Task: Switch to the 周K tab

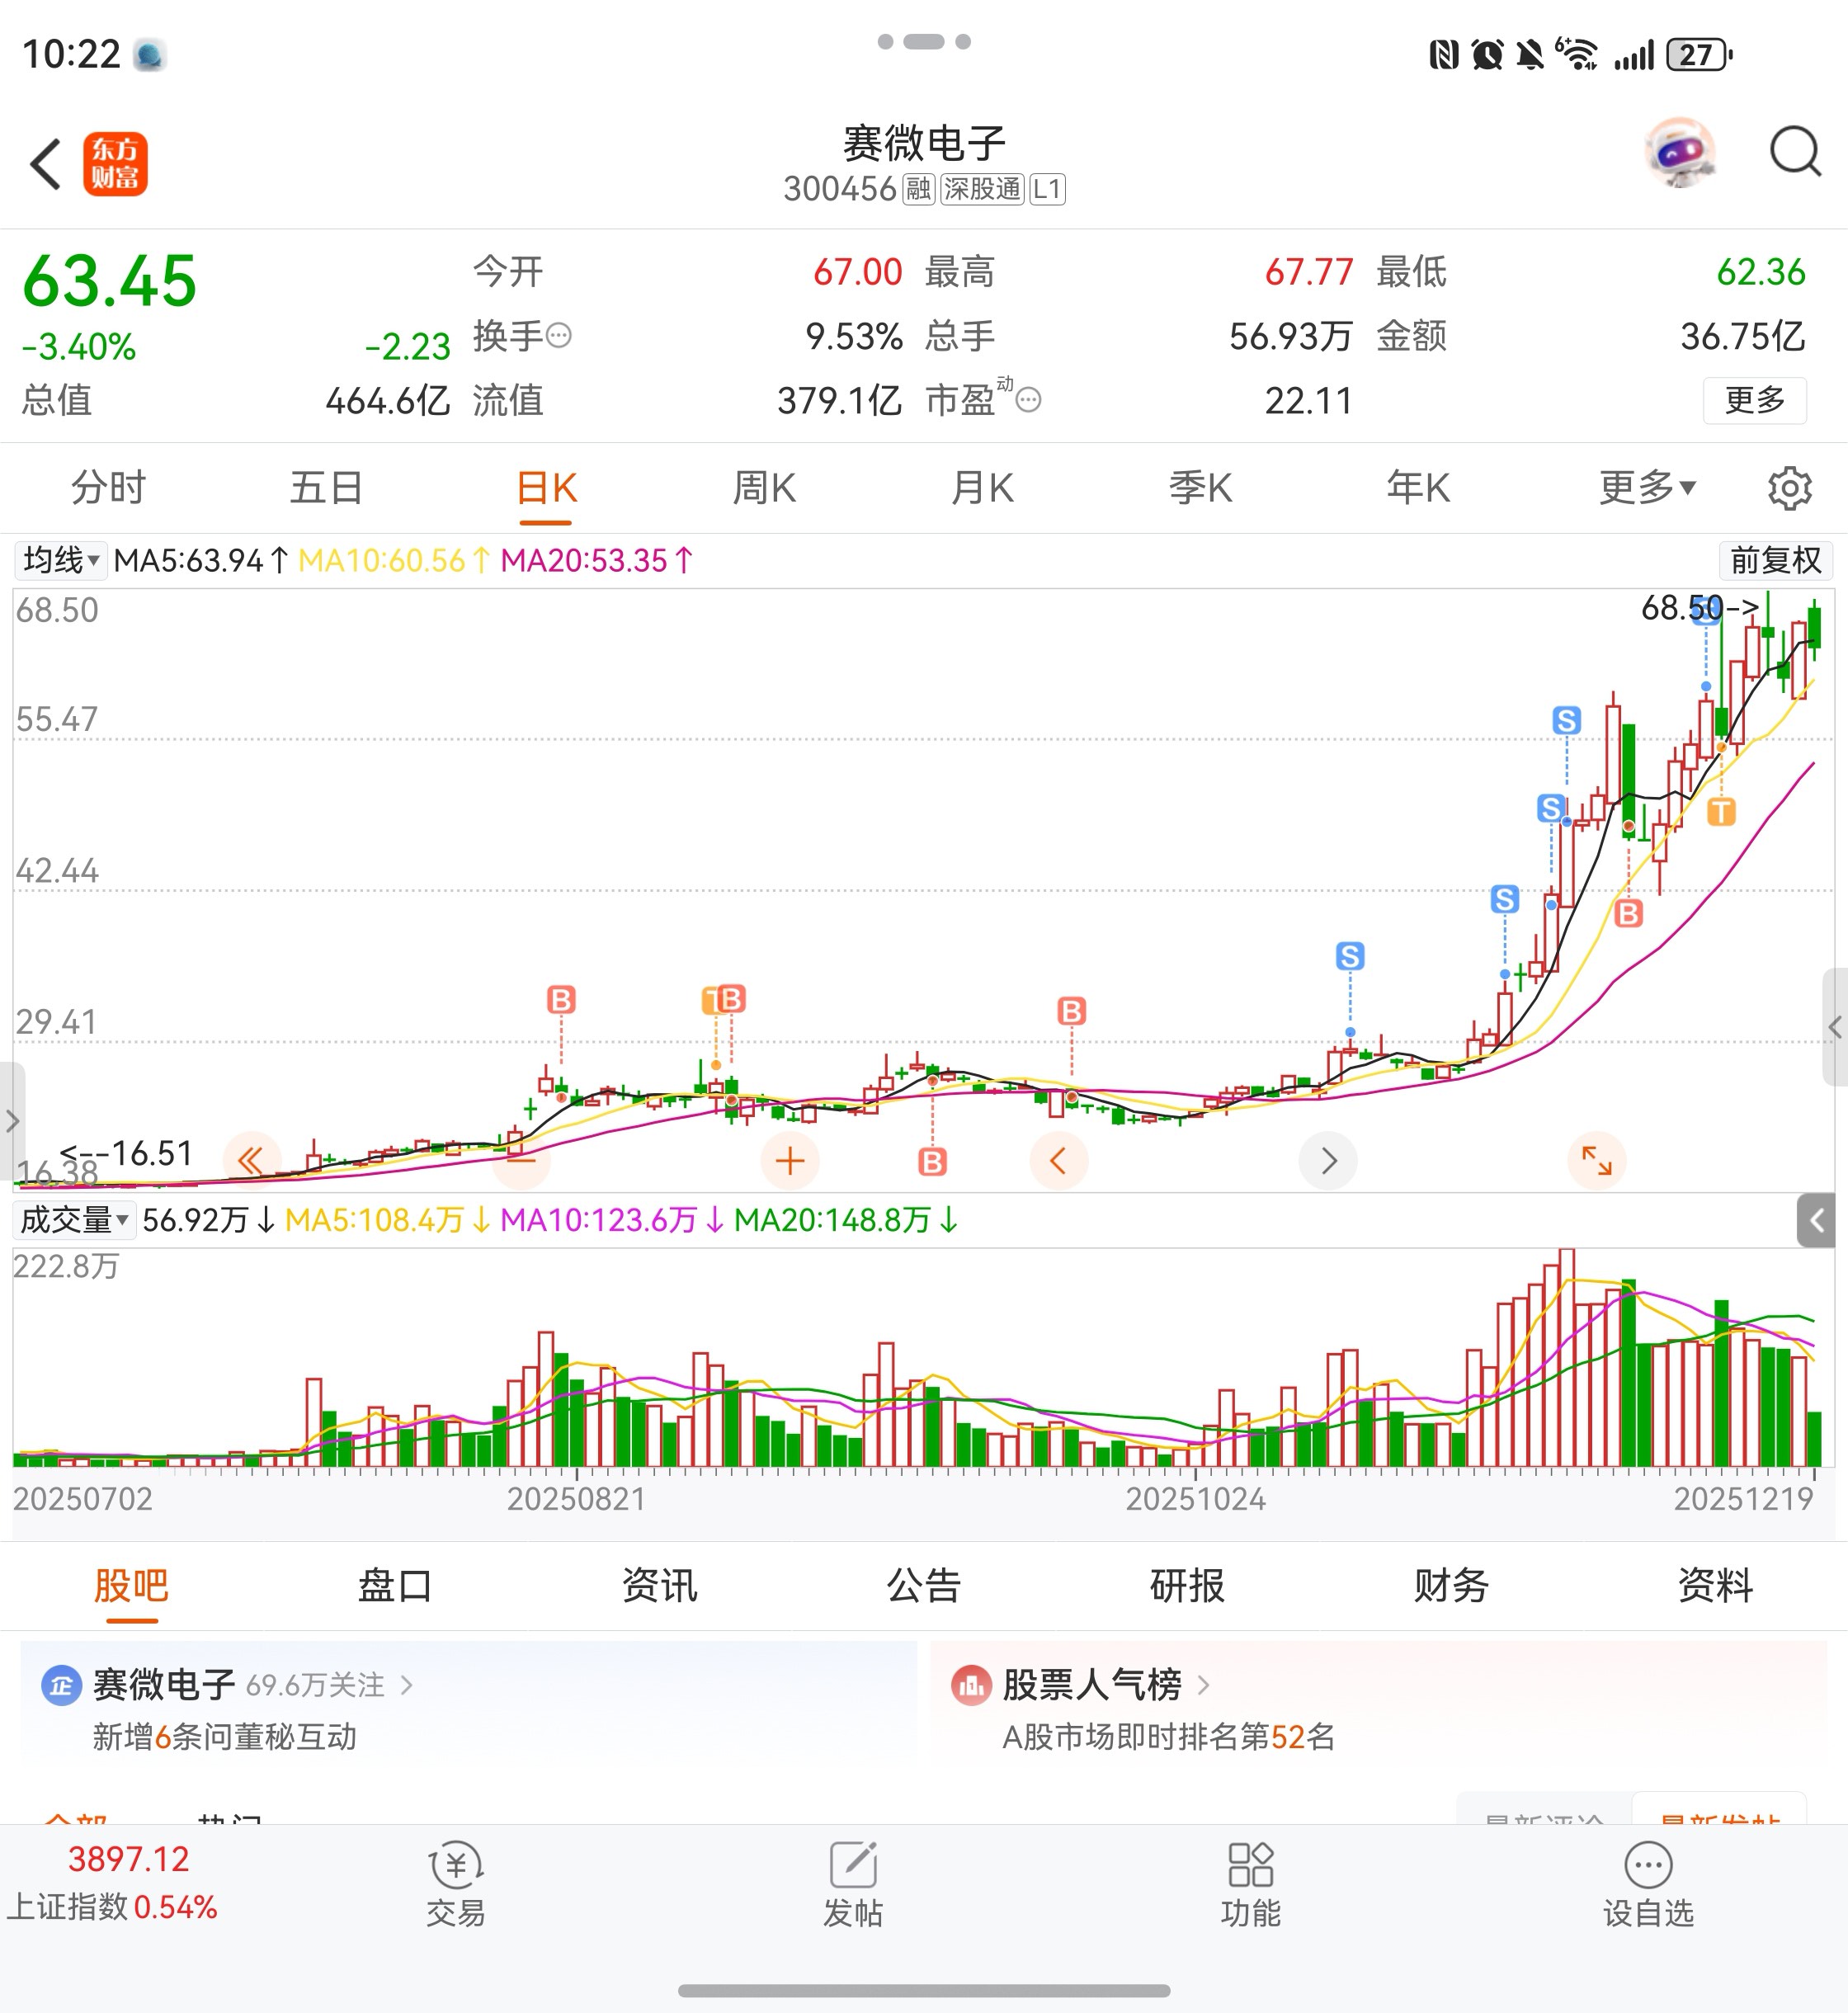Action: tap(764, 488)
